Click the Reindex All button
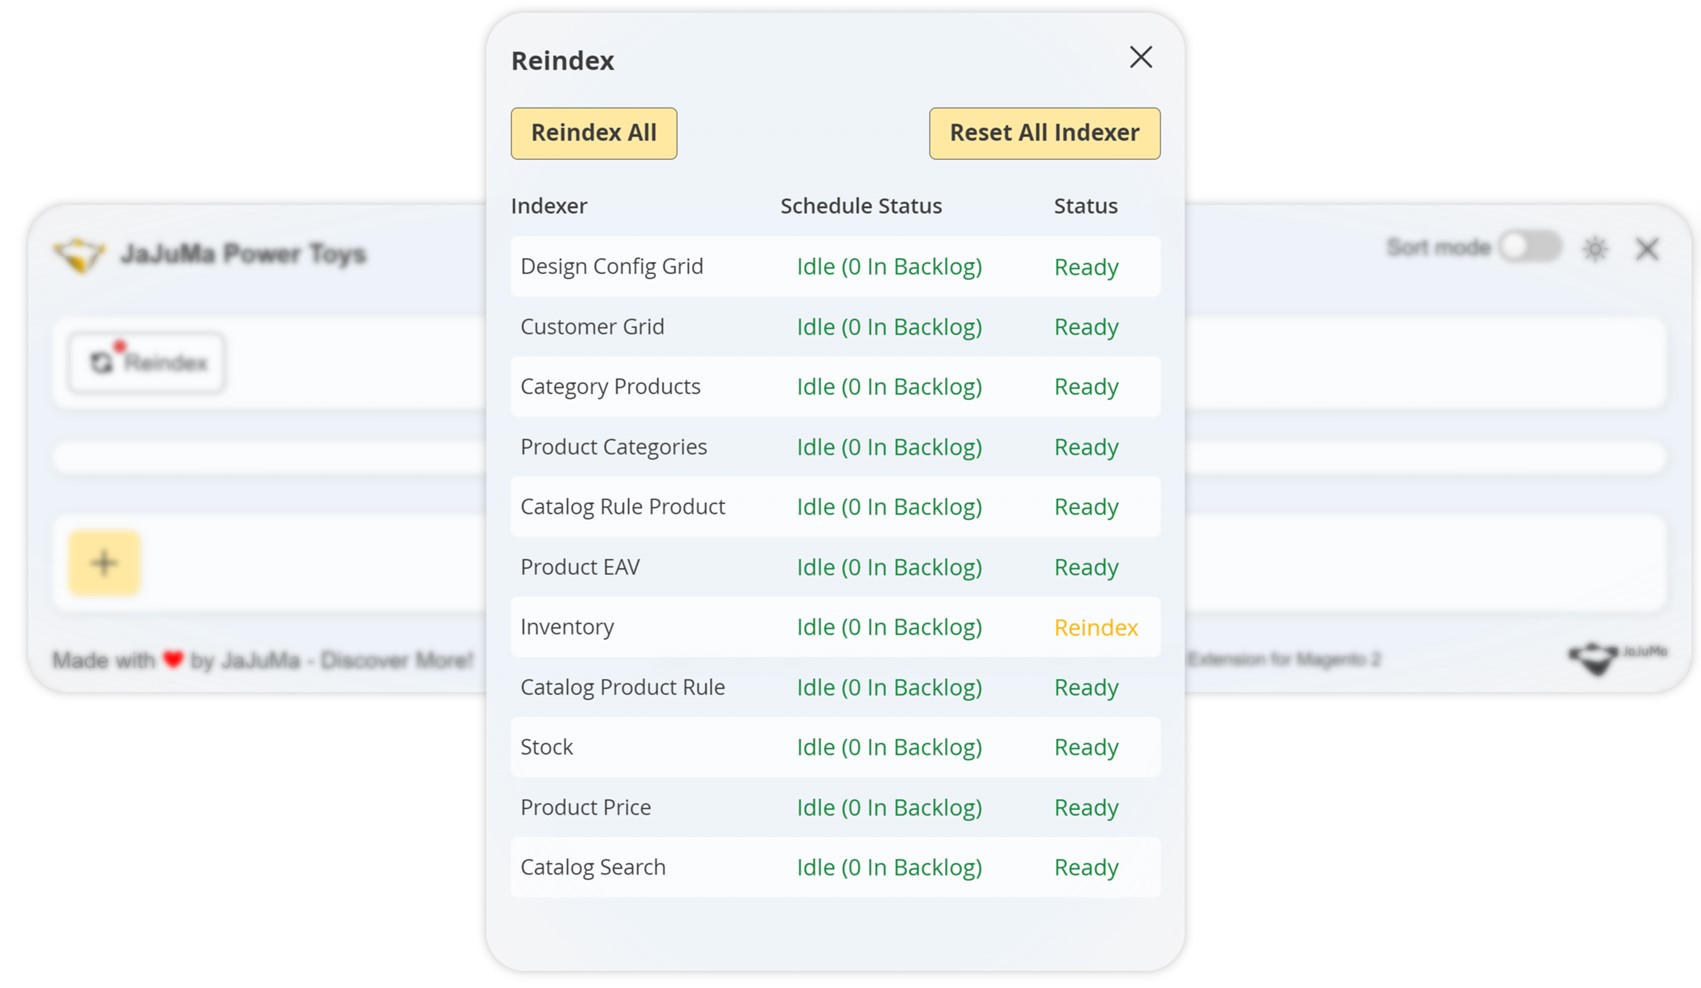This screenshot has height=988, width=1701. click(593, 133)
